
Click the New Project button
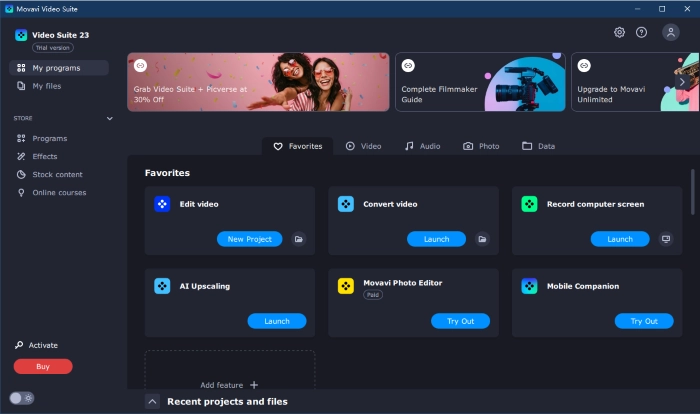point(250,239)
